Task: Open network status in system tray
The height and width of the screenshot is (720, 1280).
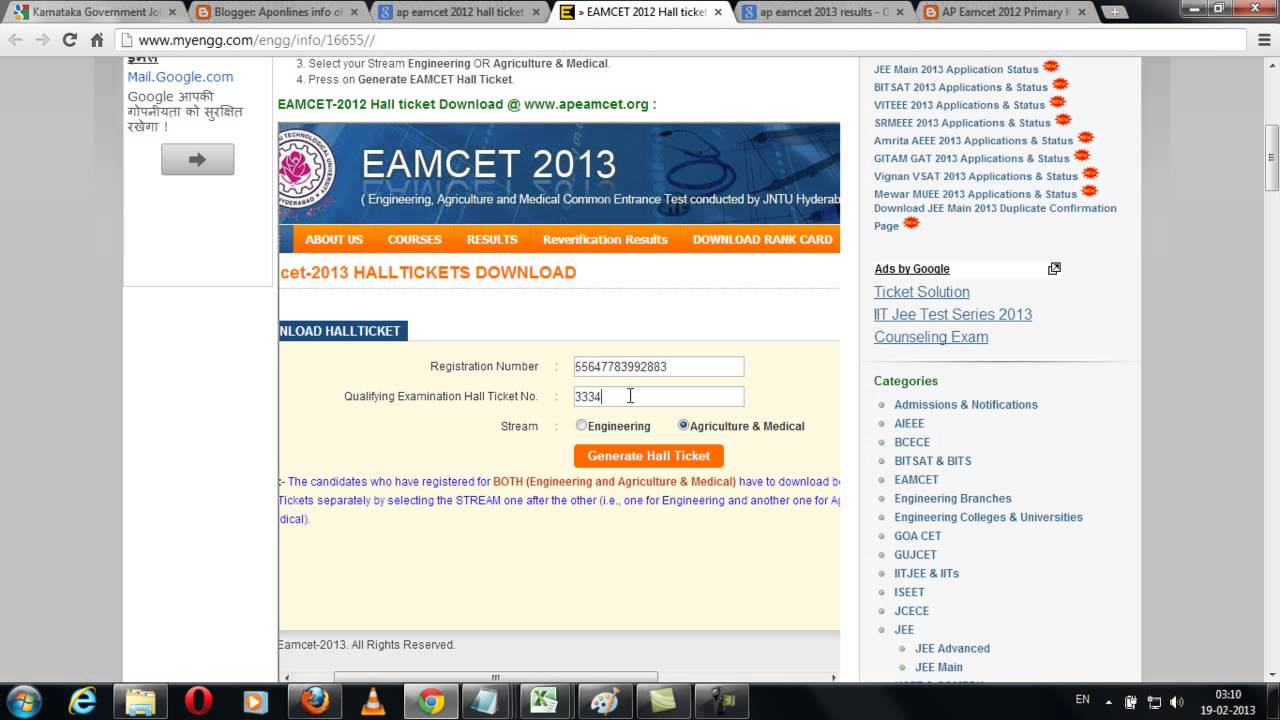Action: (1154, 701)
